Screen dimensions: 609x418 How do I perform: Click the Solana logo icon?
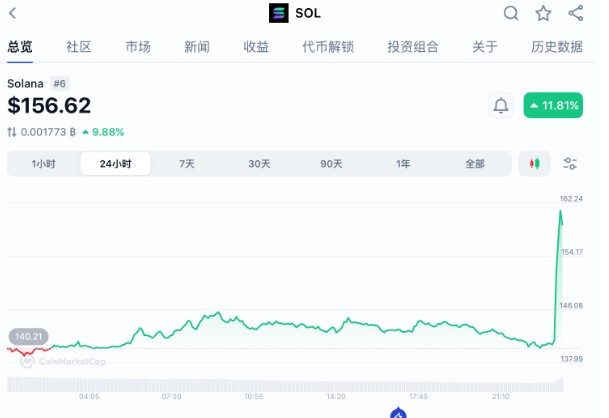(279, 13)
